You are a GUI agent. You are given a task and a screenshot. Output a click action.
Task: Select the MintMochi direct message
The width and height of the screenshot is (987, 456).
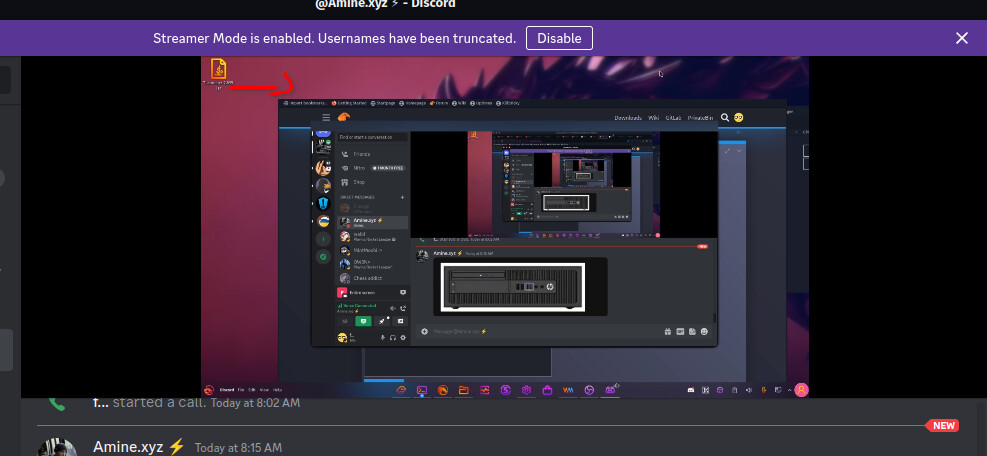point(373,250)
